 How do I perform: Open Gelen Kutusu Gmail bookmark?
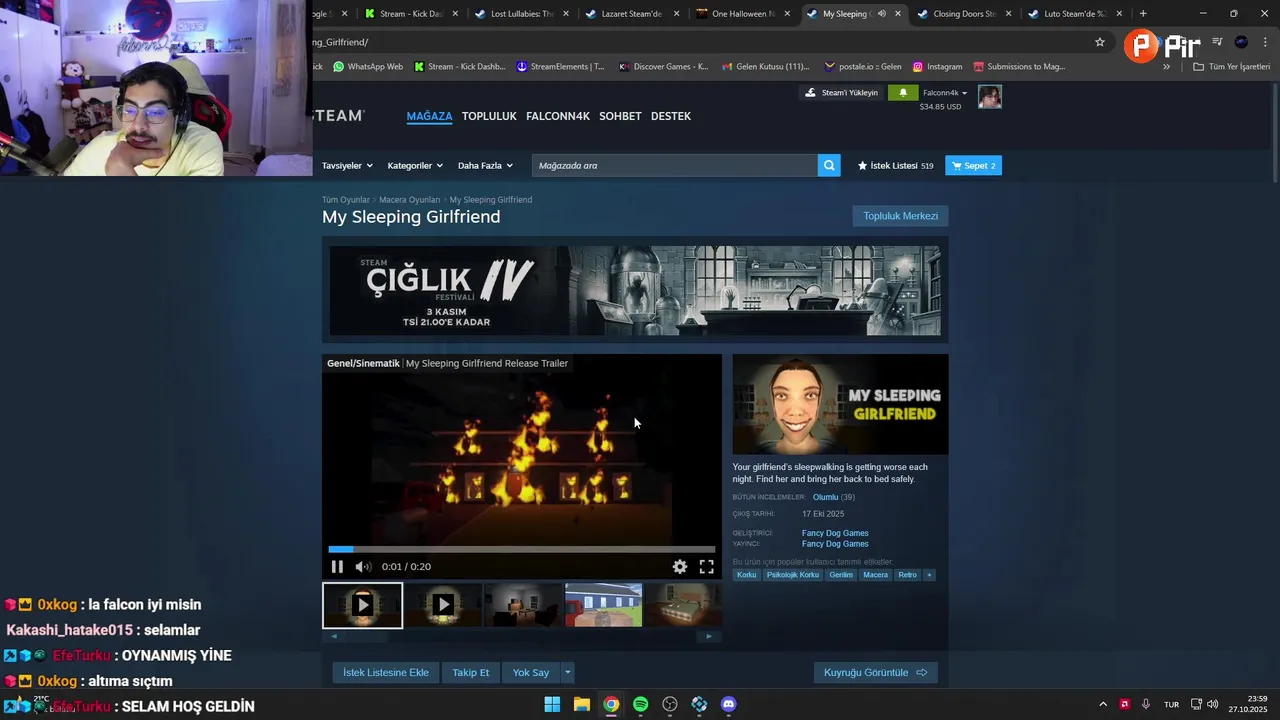click(x=765, y=67)
